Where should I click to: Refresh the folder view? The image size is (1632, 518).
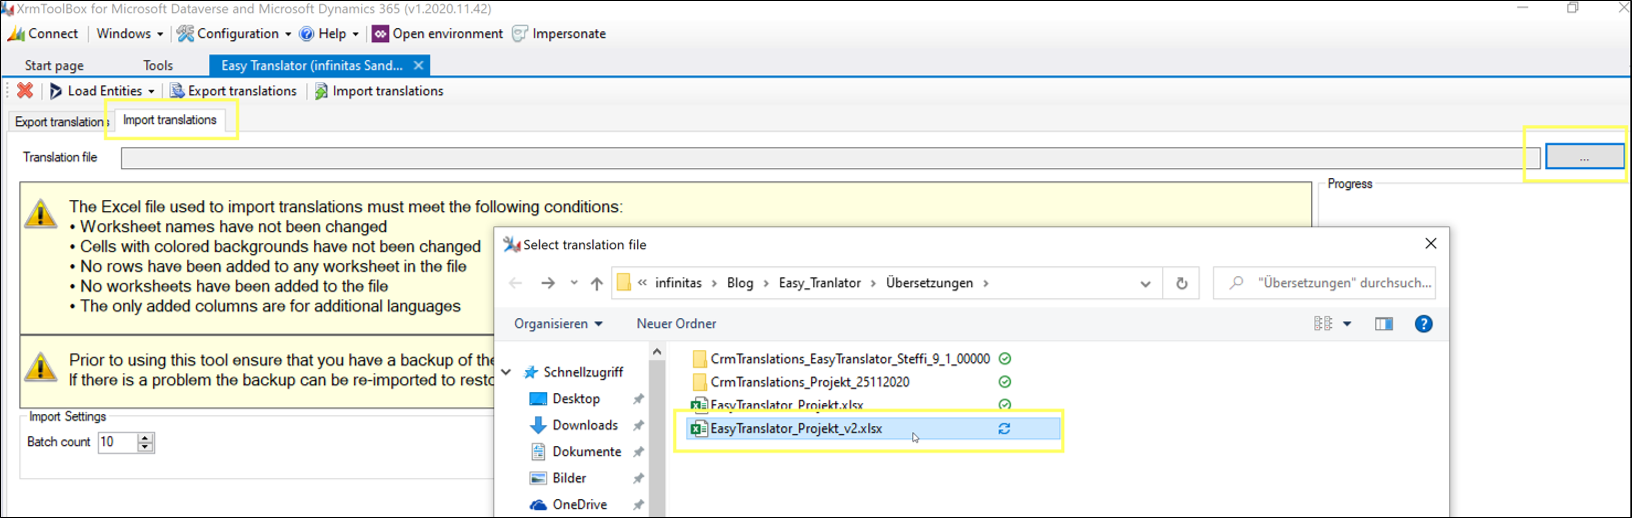[x=1182, y=284]
